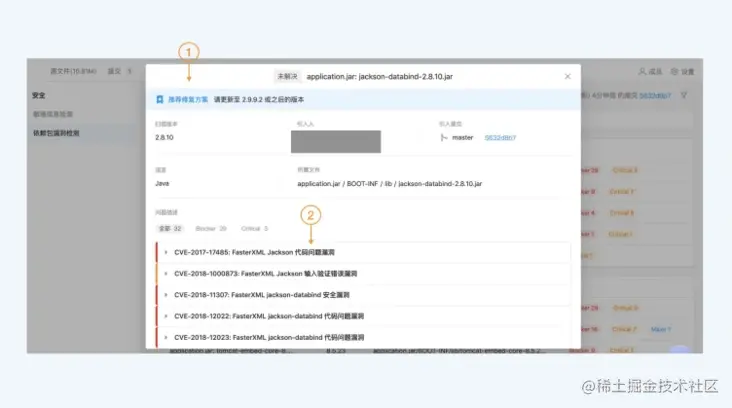Click scanned version value 2.8.10

pyautogui.click(x=164, y=138)
